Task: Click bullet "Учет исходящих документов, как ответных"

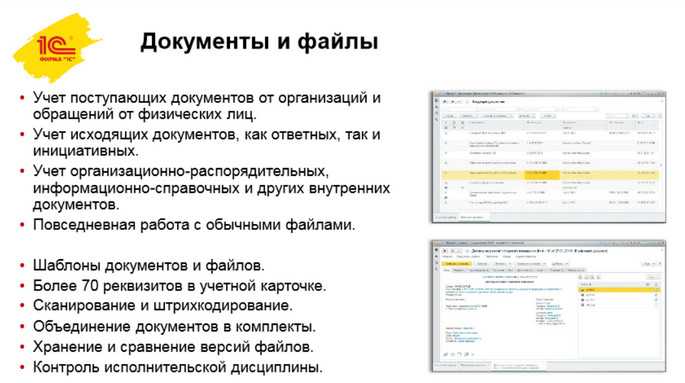Action: click(x=207, y=142)
